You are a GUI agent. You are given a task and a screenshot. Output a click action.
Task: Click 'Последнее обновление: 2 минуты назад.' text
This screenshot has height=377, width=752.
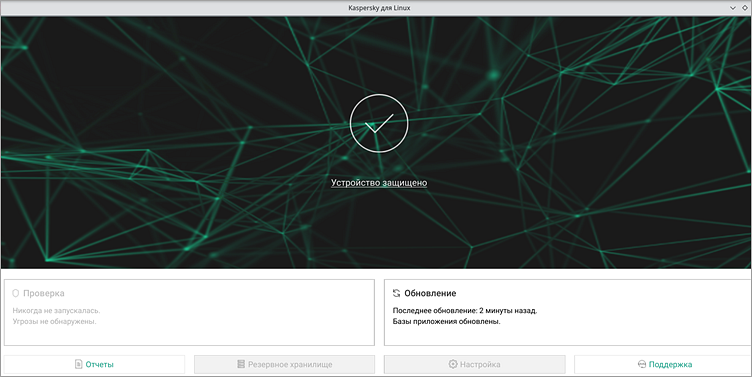(x=465, y=311)
